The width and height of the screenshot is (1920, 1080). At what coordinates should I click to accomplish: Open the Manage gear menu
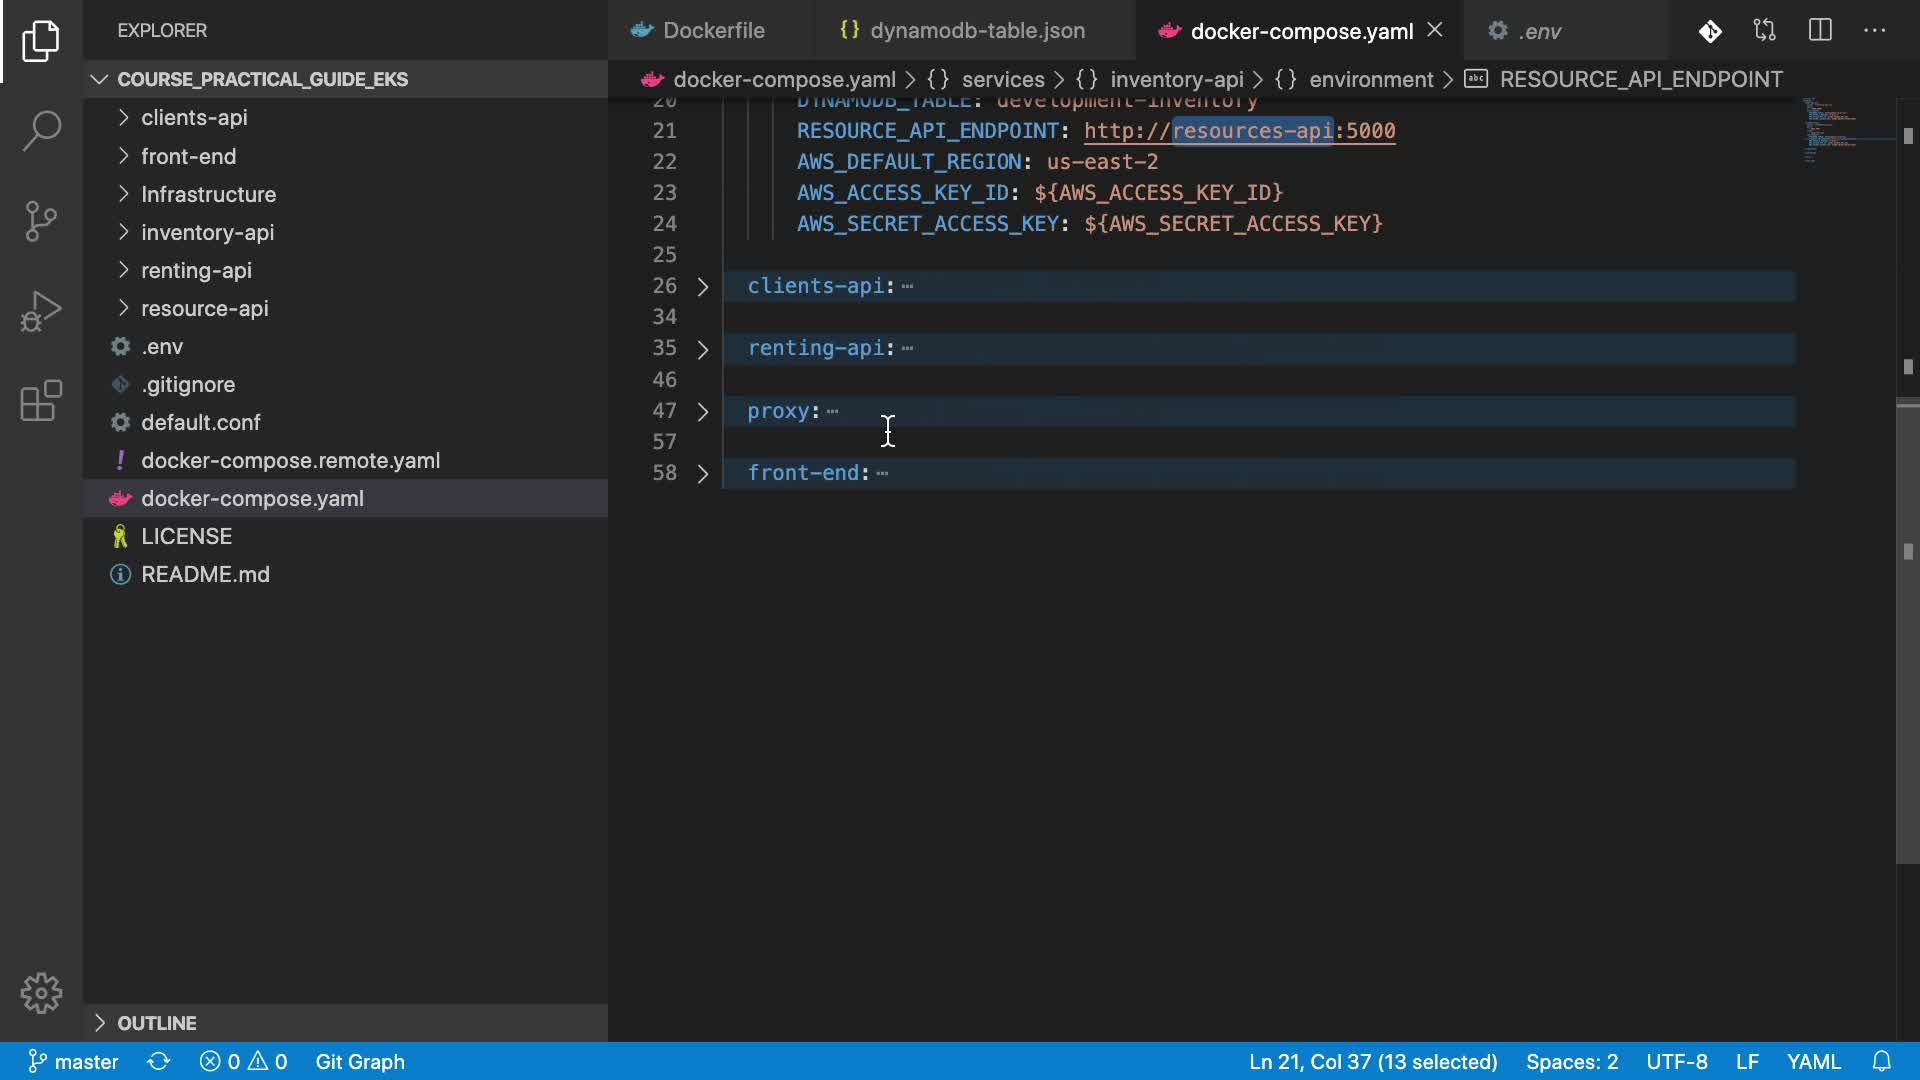point(41,993)
